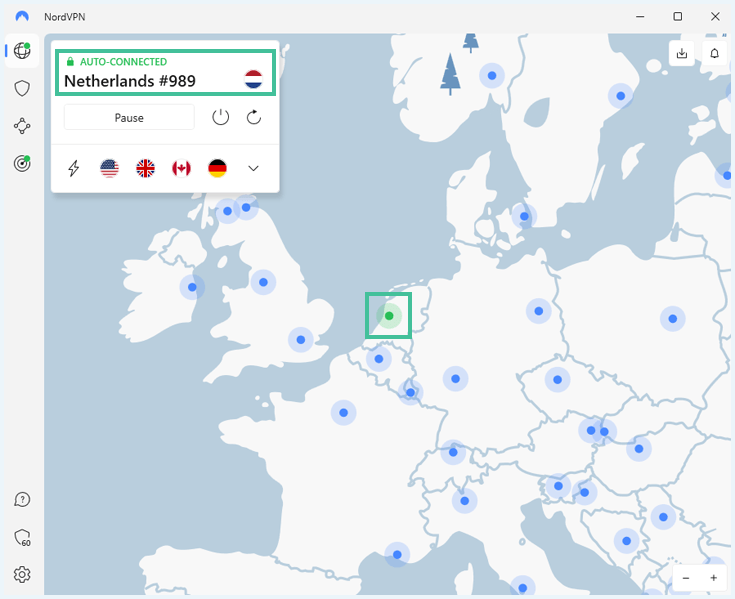Select the Frankfurt server map pin
This screenshot has height=599, width=735.
tap(455, 379)
